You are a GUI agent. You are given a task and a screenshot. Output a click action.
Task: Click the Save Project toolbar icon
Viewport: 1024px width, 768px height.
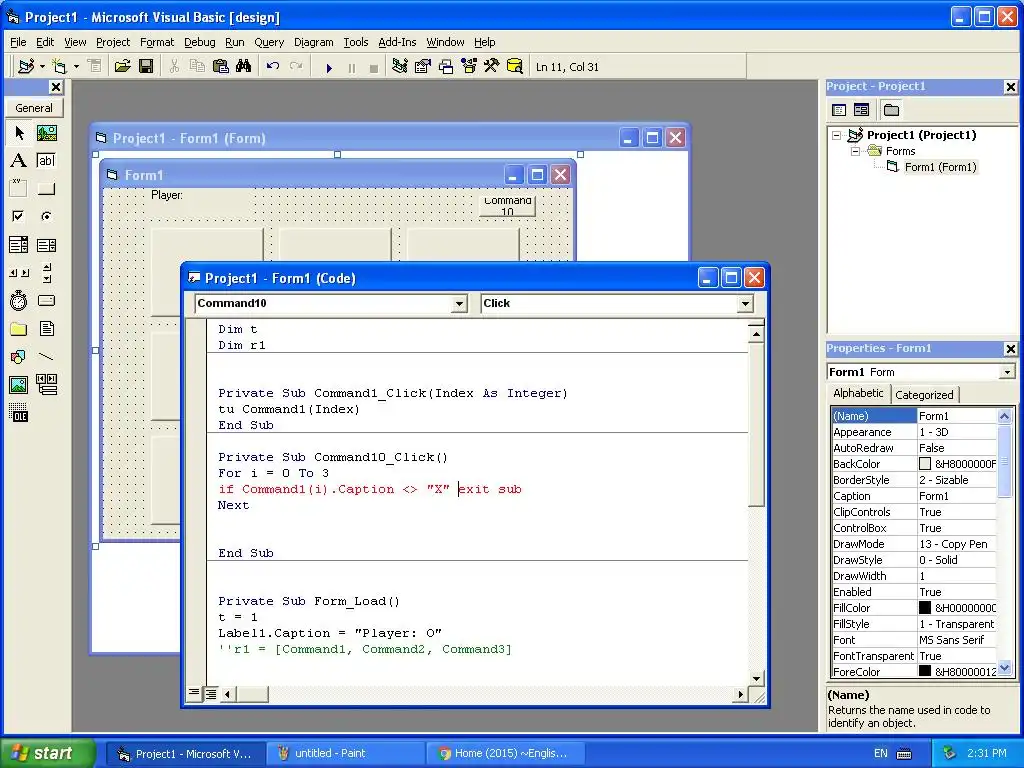coord(146,67)
